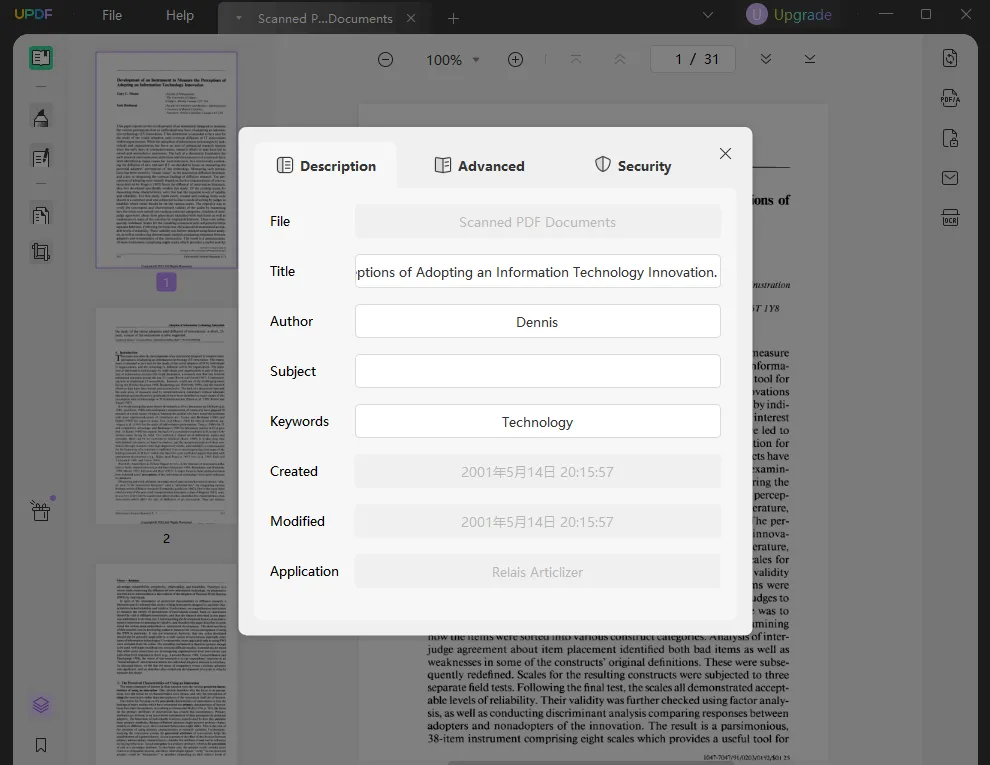The image size is (990, 765).
Task: Open the Edit PDF tool
Action: click(x=40, y=157)
